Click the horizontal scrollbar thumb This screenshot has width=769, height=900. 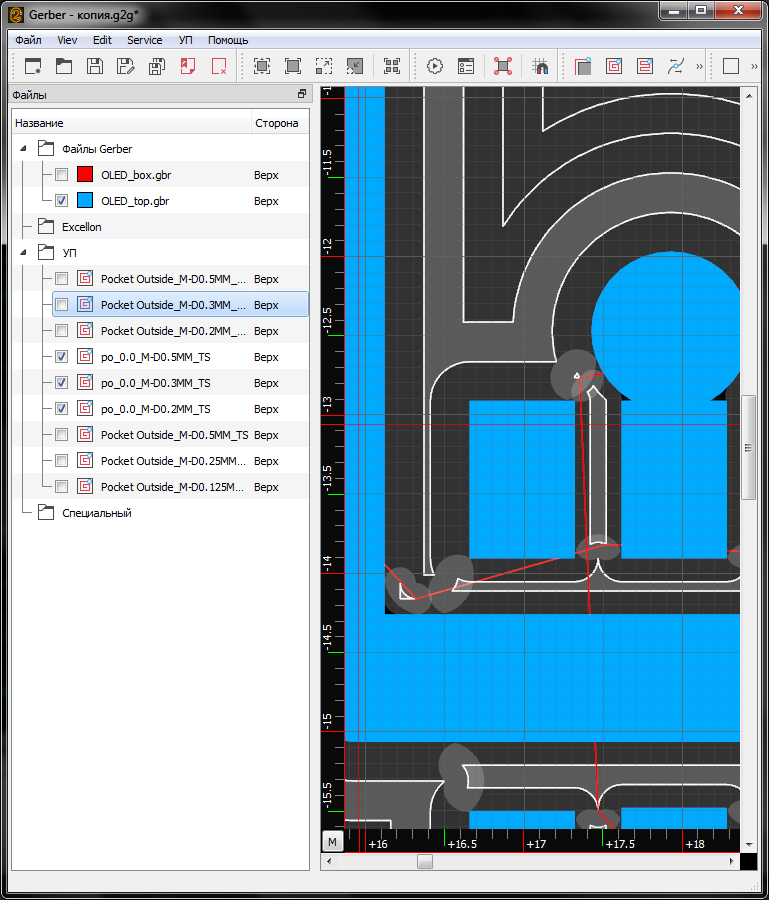pos(425,861)
